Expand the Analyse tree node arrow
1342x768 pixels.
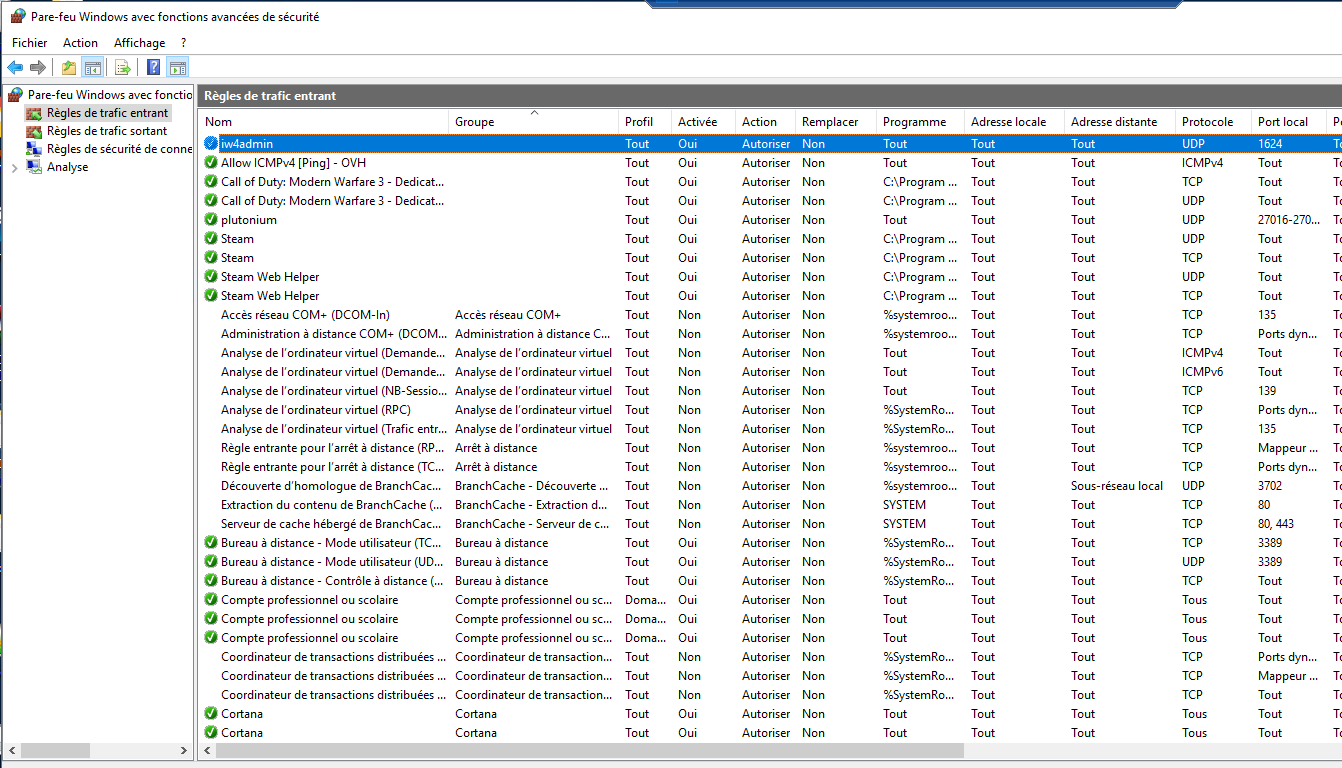[14, 168]
